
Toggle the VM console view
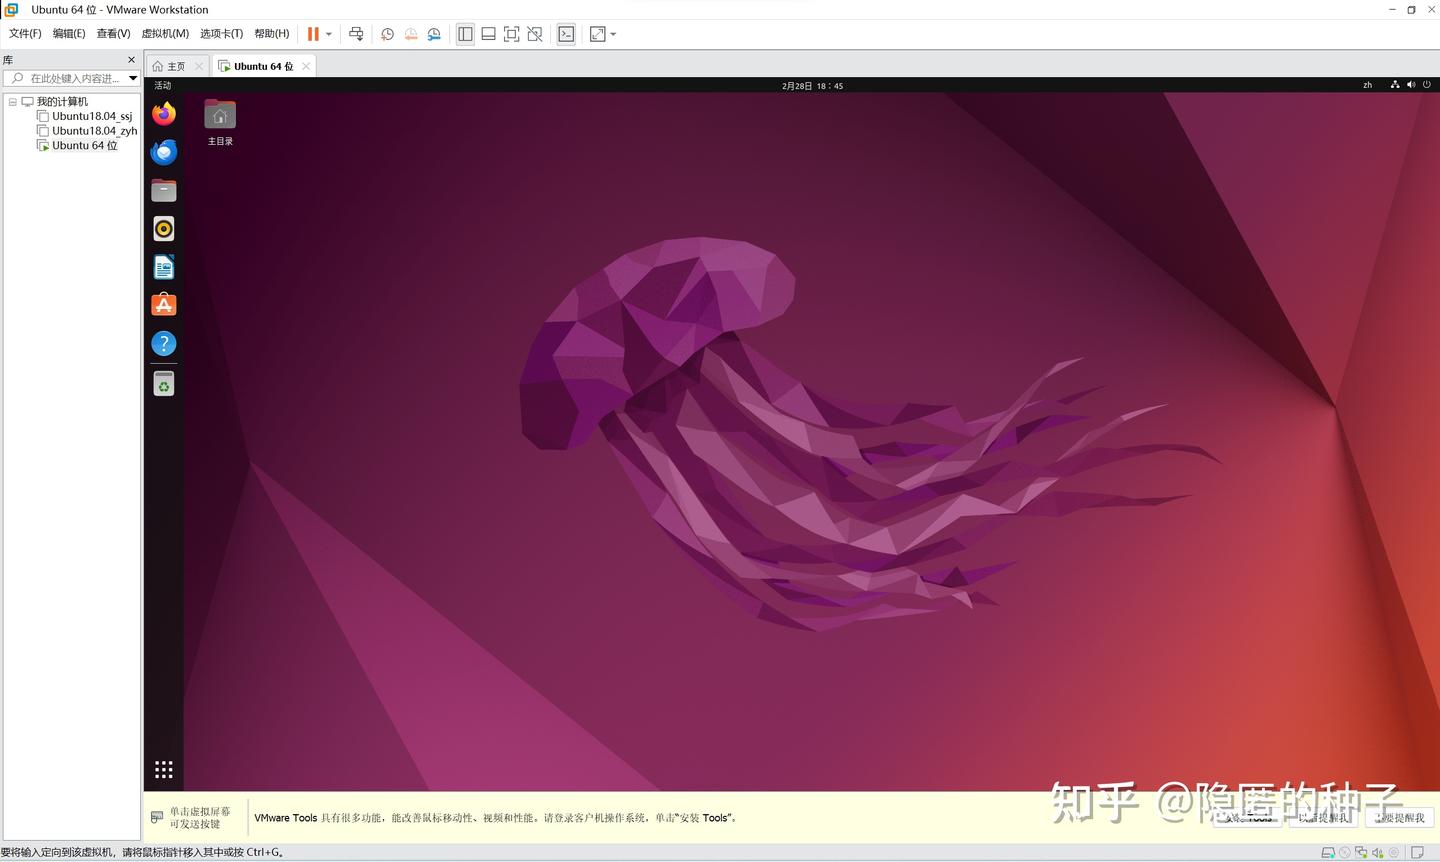[565, 33]
